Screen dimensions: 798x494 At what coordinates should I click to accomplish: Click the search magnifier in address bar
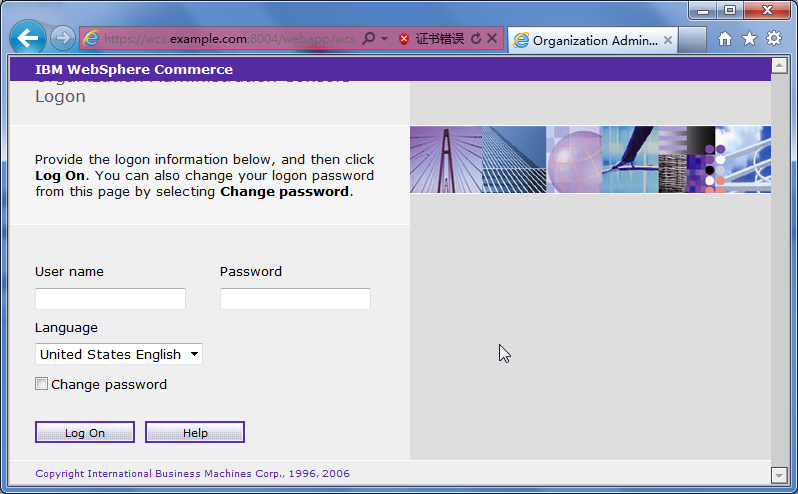click(x=368, y=39)
